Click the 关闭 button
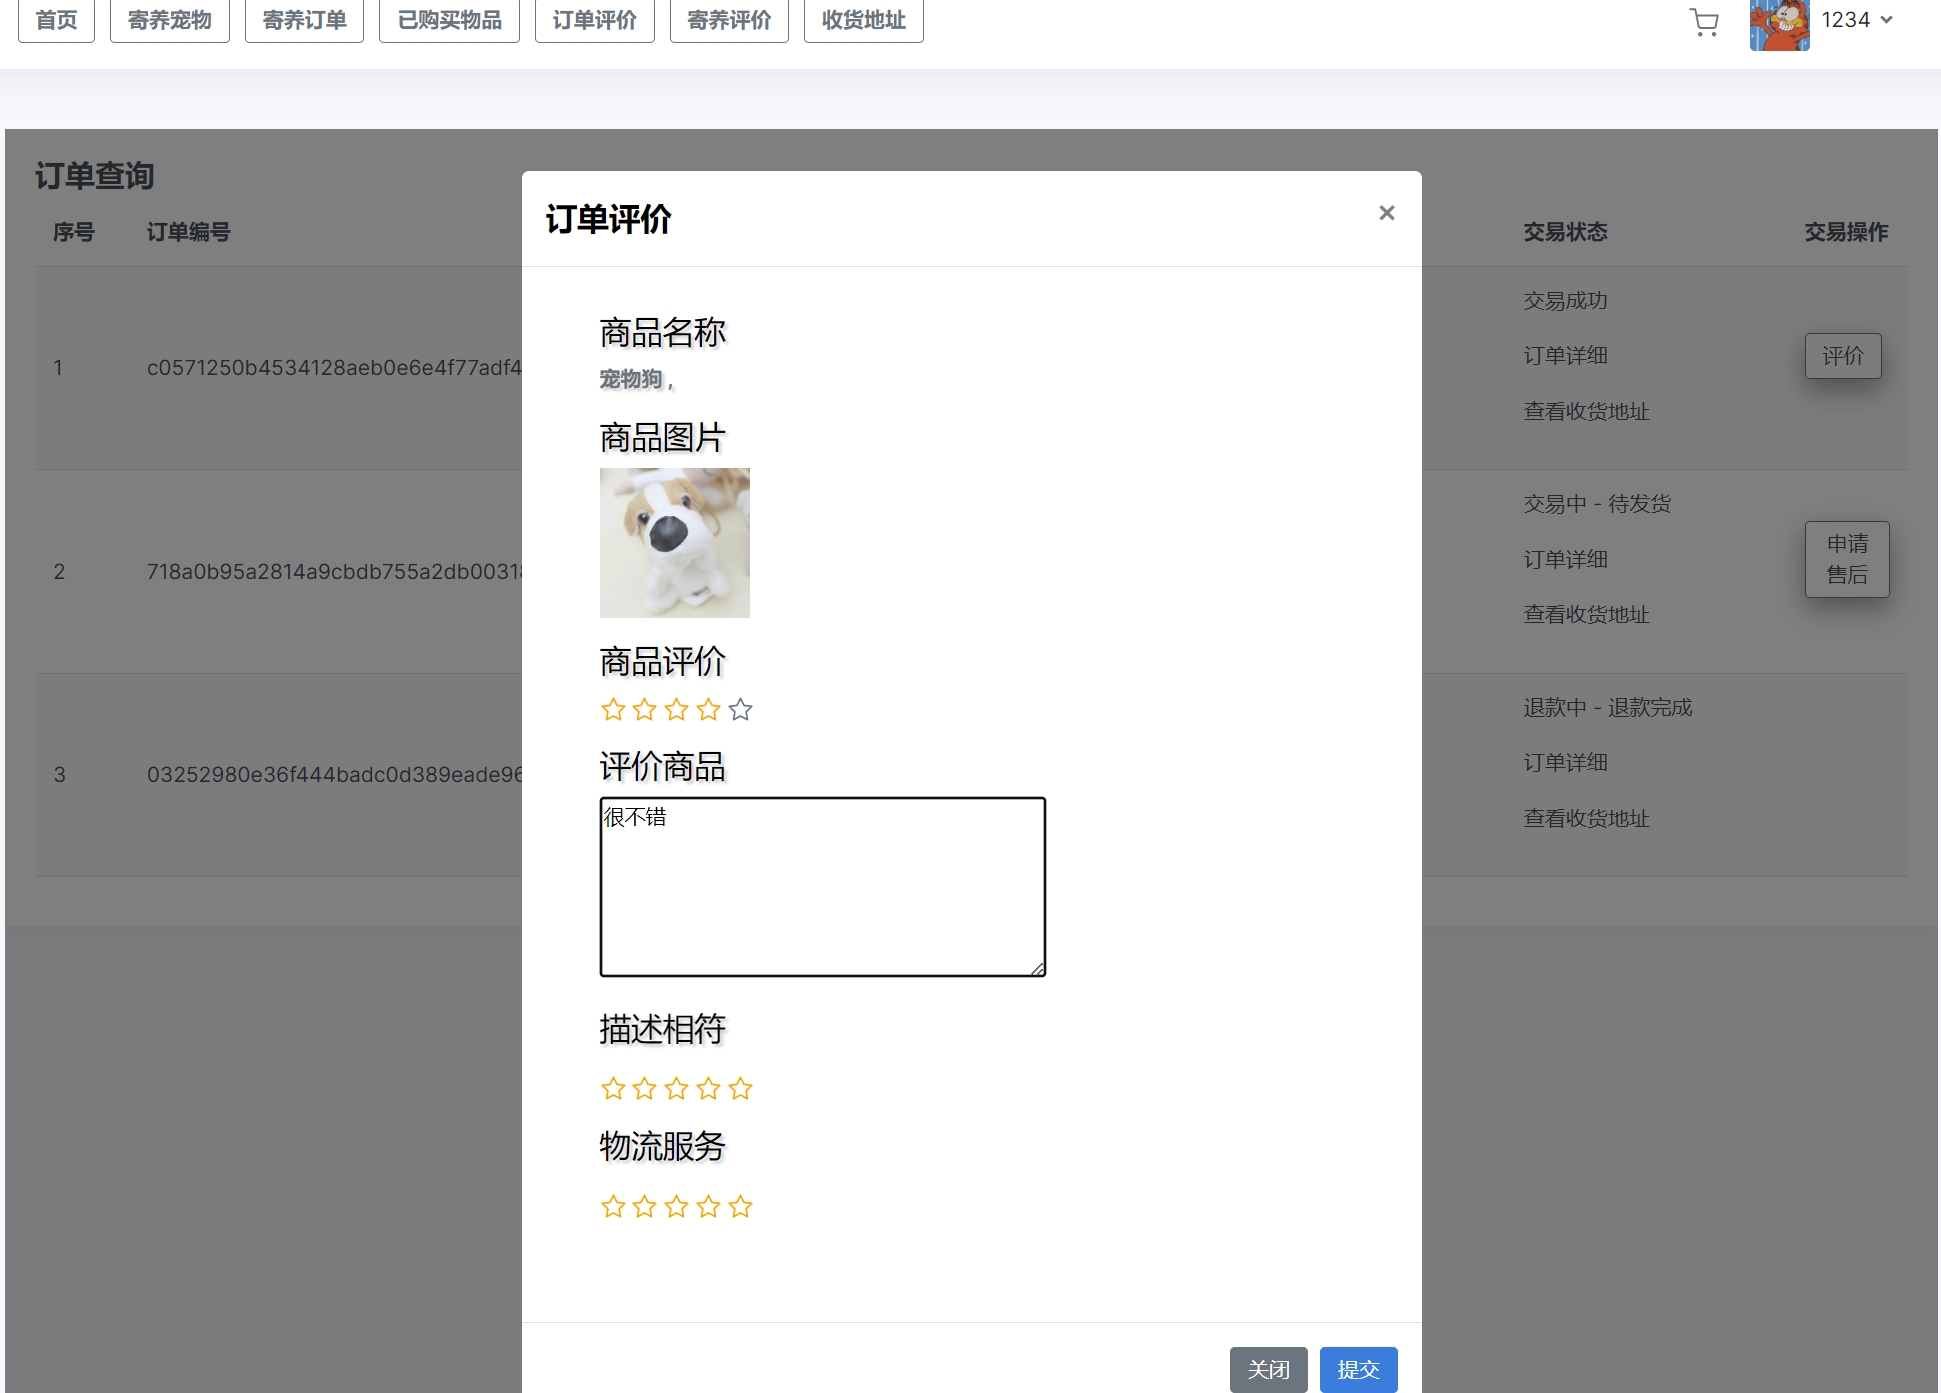 click(1268, 1369)
